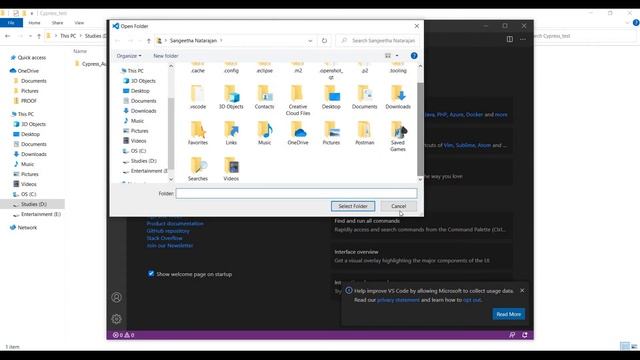Open the GitHub repository link
Viewport: 640px width, 360px height.
168,231
